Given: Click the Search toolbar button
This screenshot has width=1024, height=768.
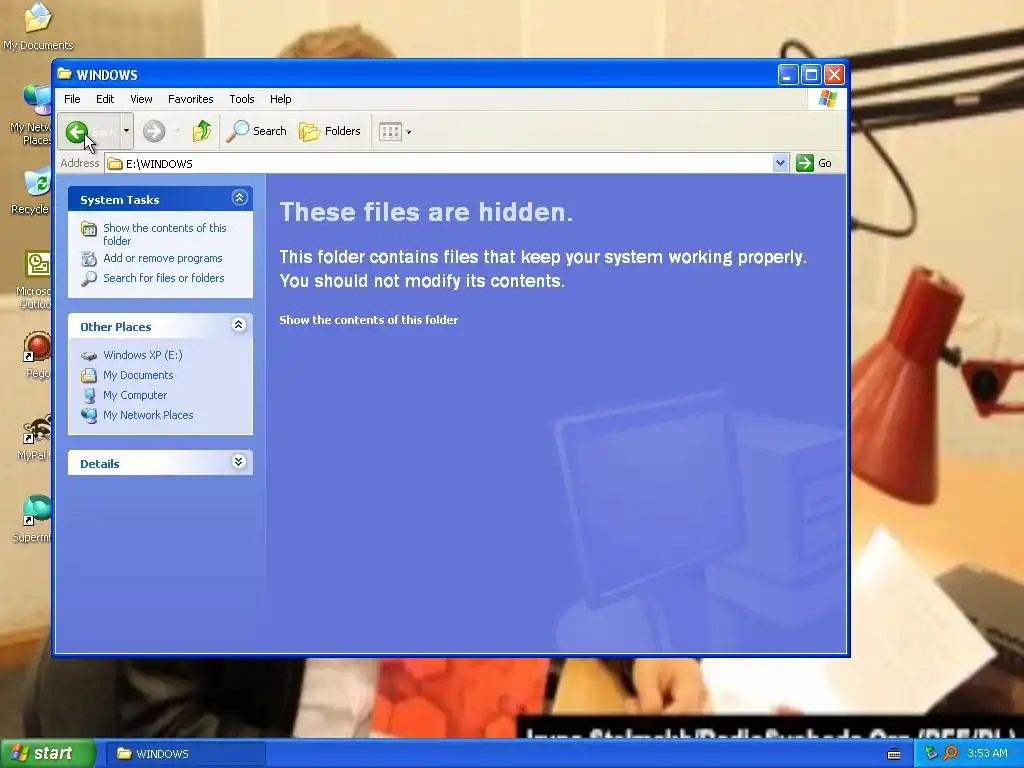Looking at the screenshot, I should point(257,131).
